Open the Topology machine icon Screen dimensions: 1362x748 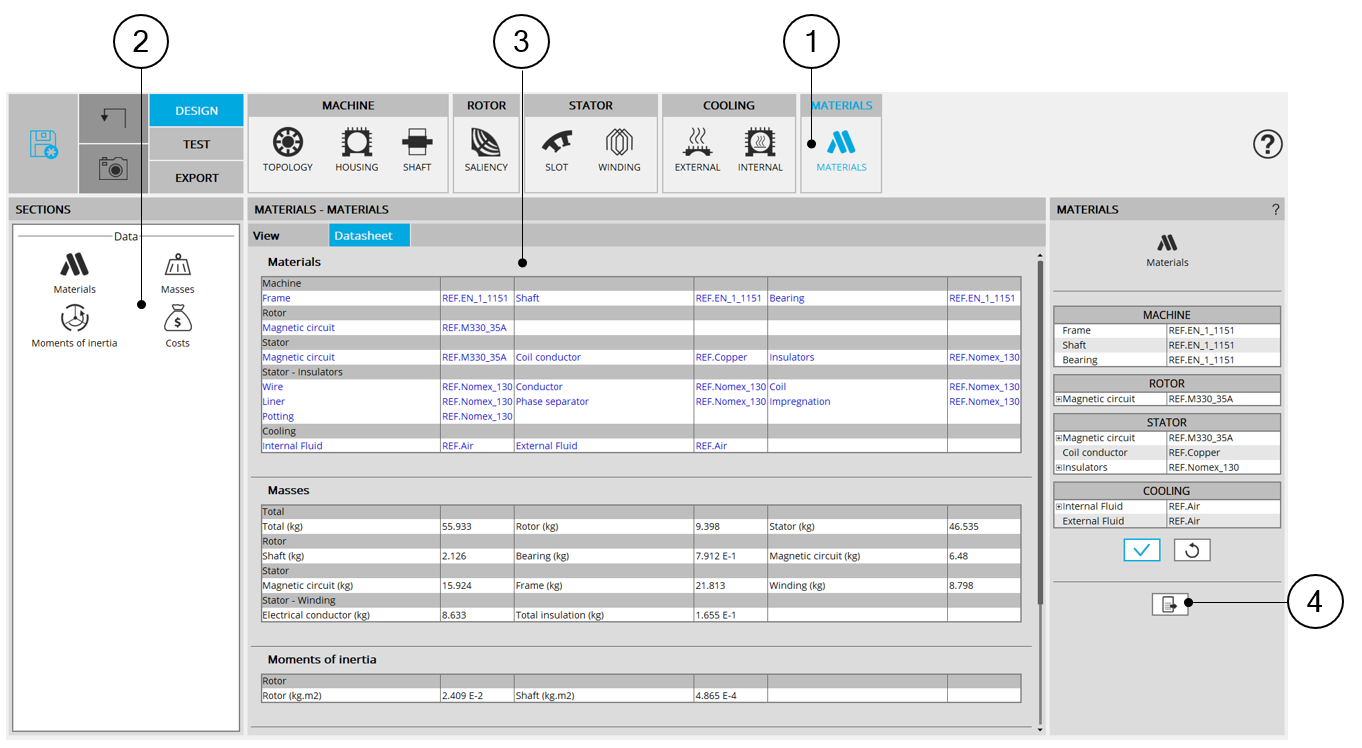pos(288,143)
